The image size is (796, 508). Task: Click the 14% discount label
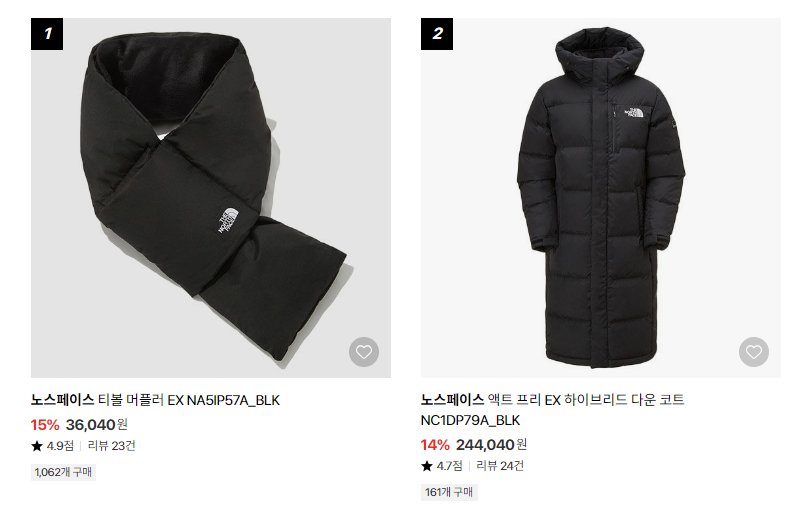(x=435, y=445)
